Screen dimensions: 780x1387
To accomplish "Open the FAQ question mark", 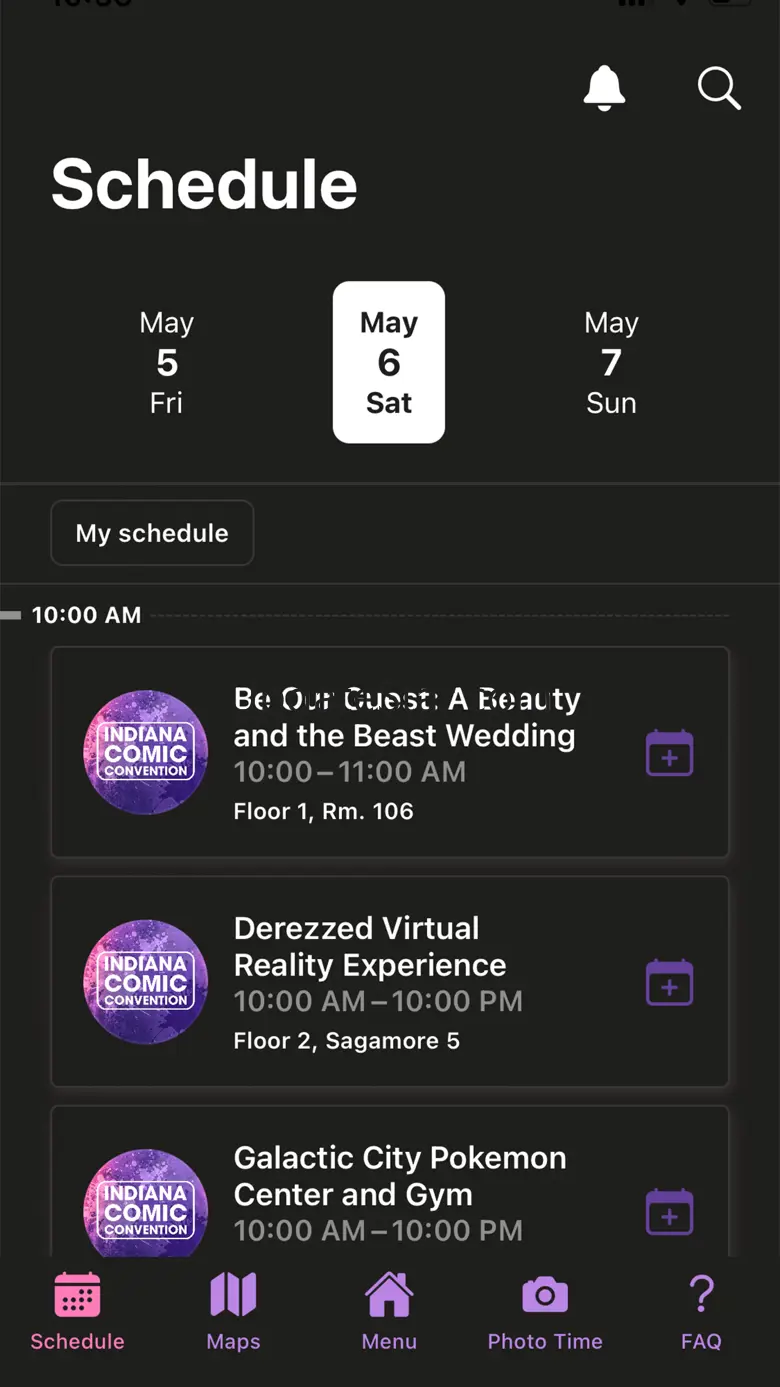I will click(x=701, y=1310).
